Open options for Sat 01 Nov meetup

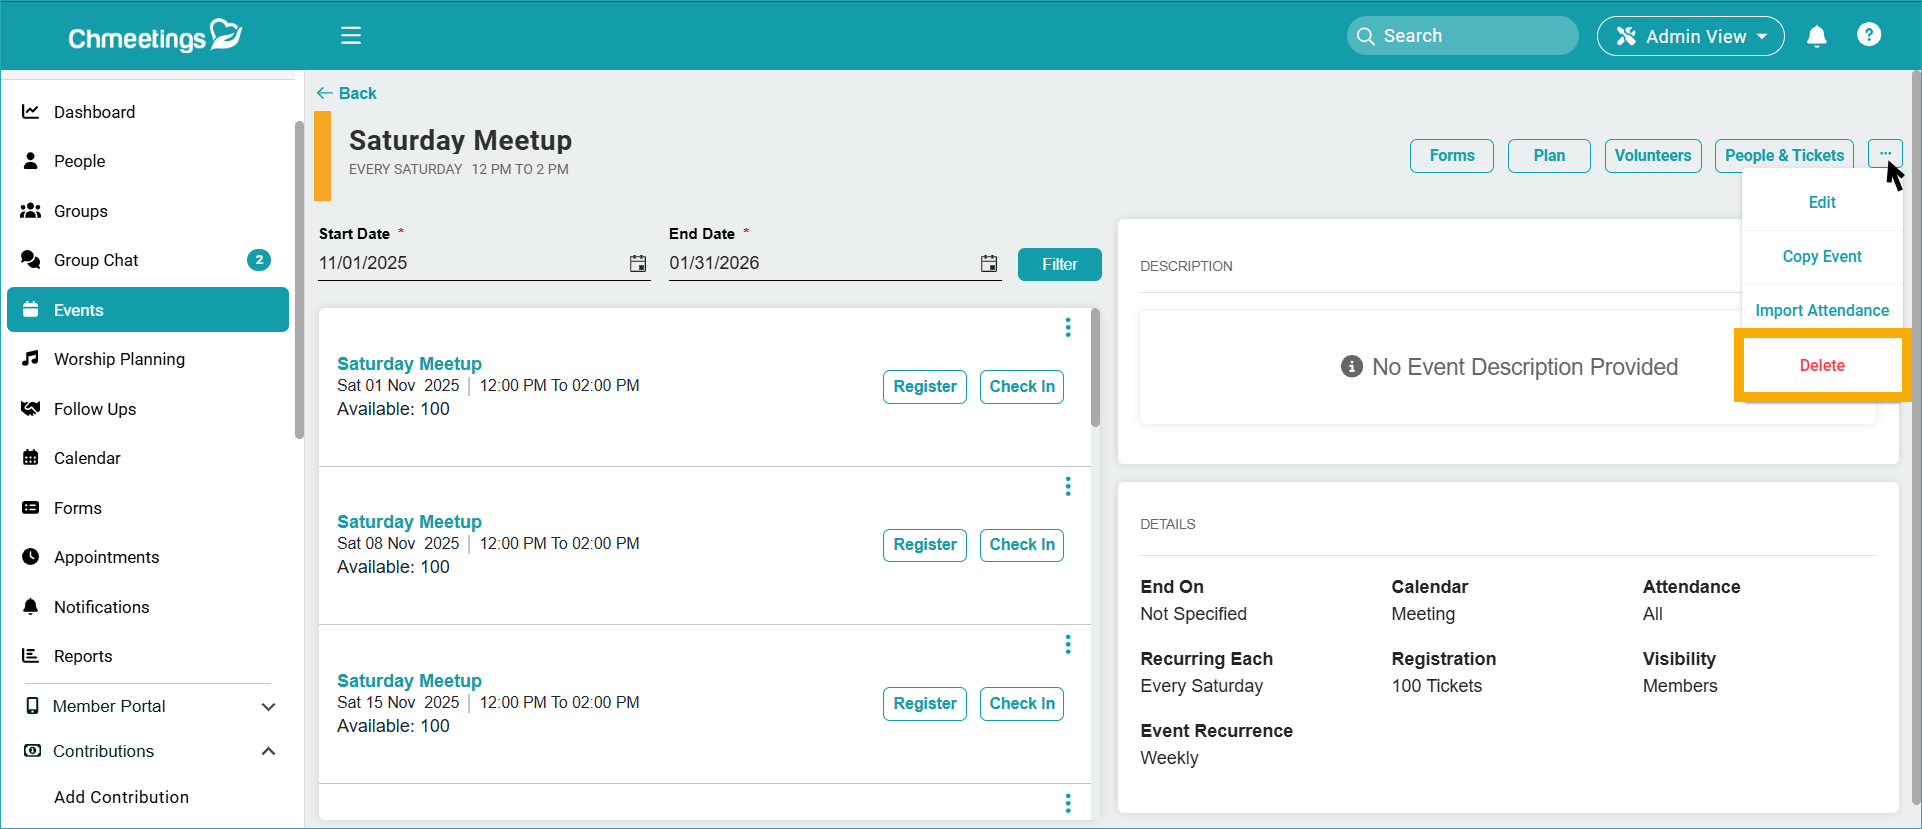(x=1068, y=328)
